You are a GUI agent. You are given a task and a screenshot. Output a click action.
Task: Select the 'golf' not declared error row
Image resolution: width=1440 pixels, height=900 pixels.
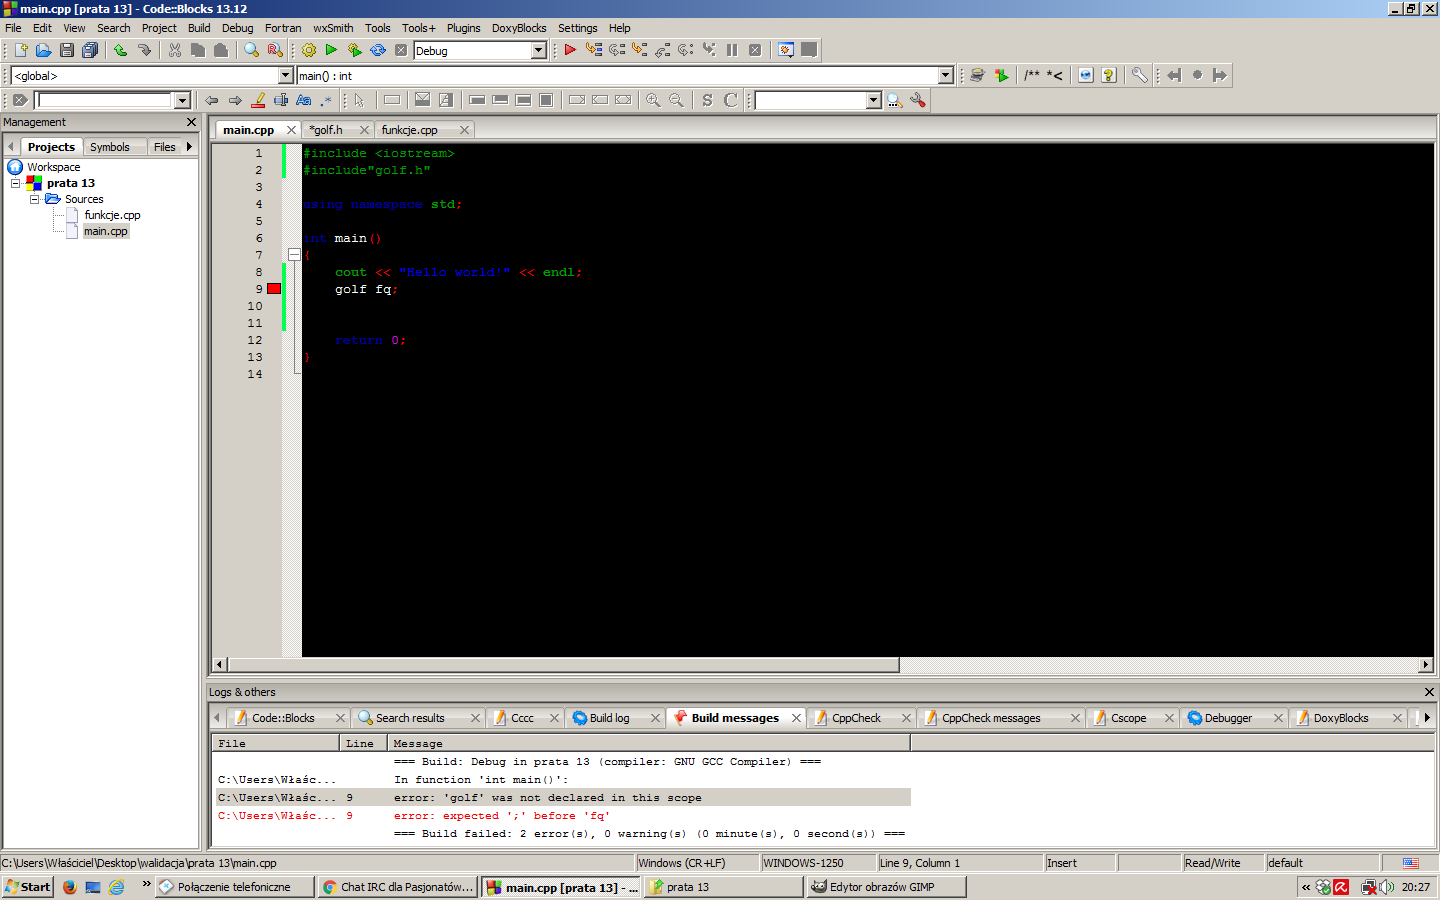tap(562, 798)
